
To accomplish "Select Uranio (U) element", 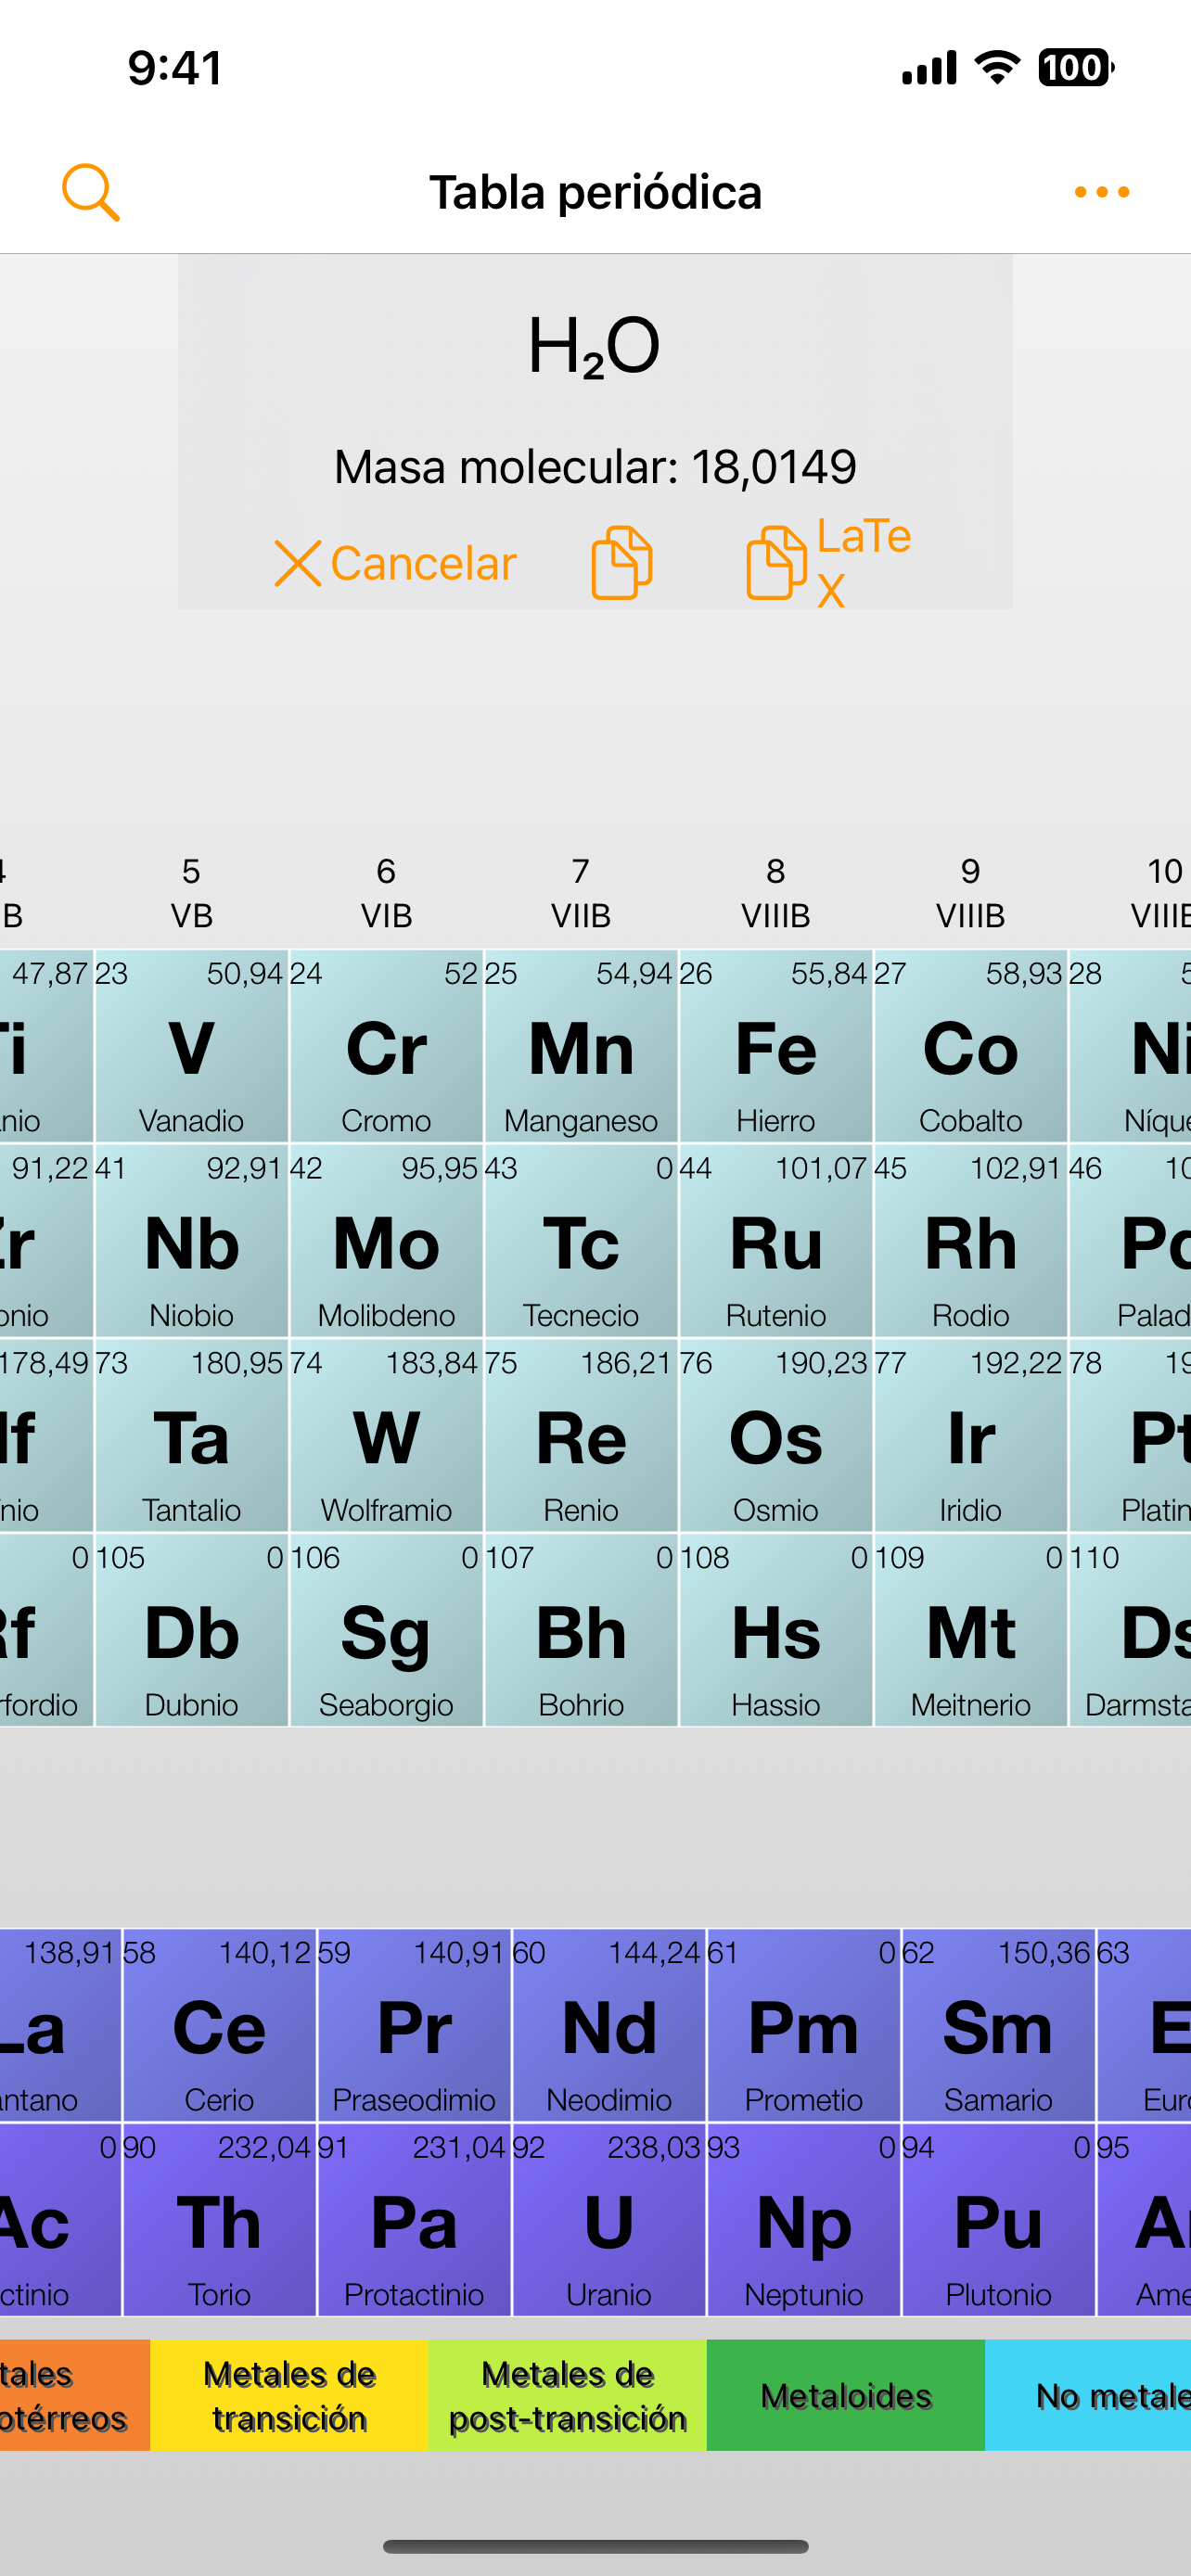I will coord(609,2220).
